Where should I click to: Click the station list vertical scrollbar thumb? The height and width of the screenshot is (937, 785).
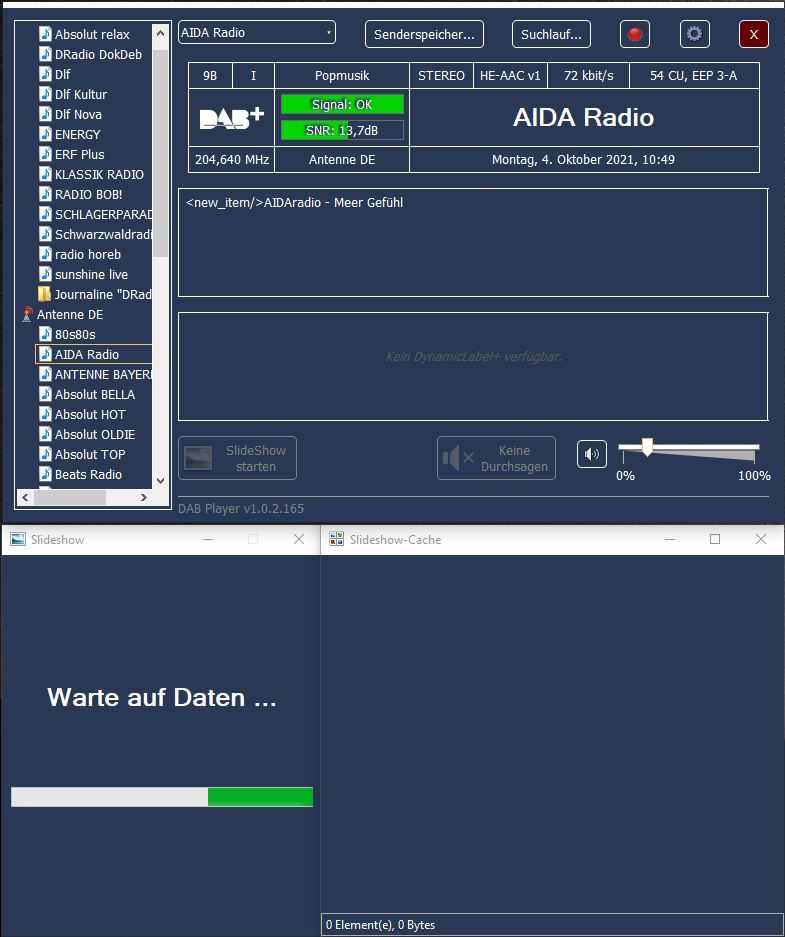(160, 153)
